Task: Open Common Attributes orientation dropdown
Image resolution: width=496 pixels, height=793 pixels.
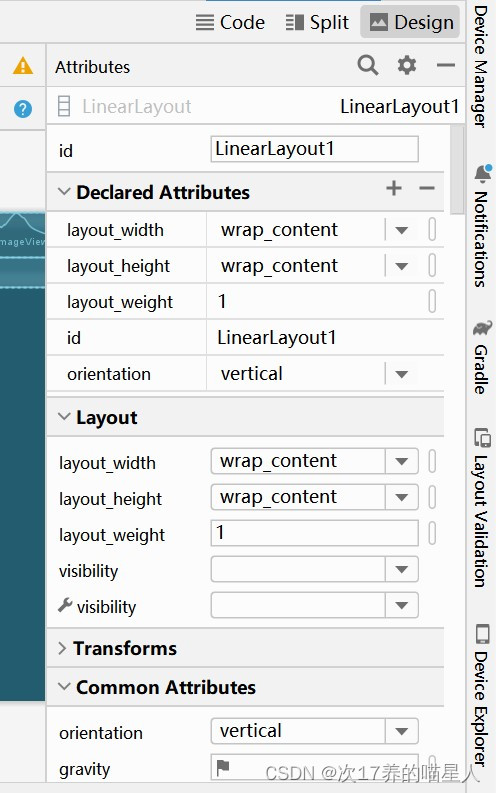Action: (401, 731)
